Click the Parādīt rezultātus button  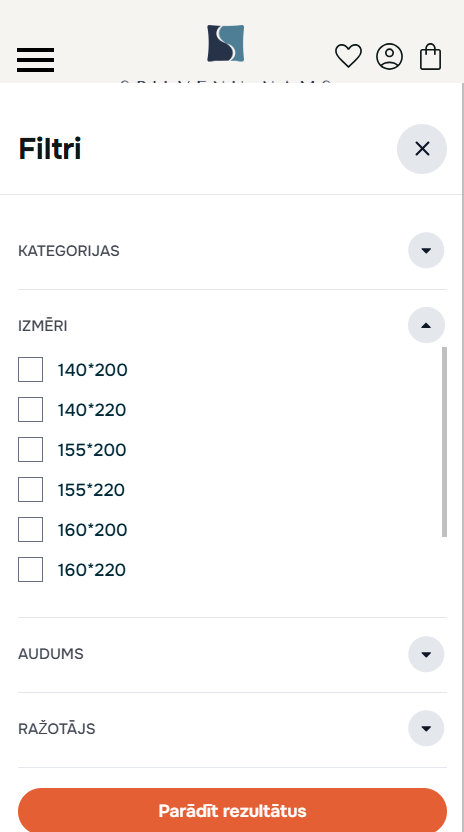click(233, 810)
